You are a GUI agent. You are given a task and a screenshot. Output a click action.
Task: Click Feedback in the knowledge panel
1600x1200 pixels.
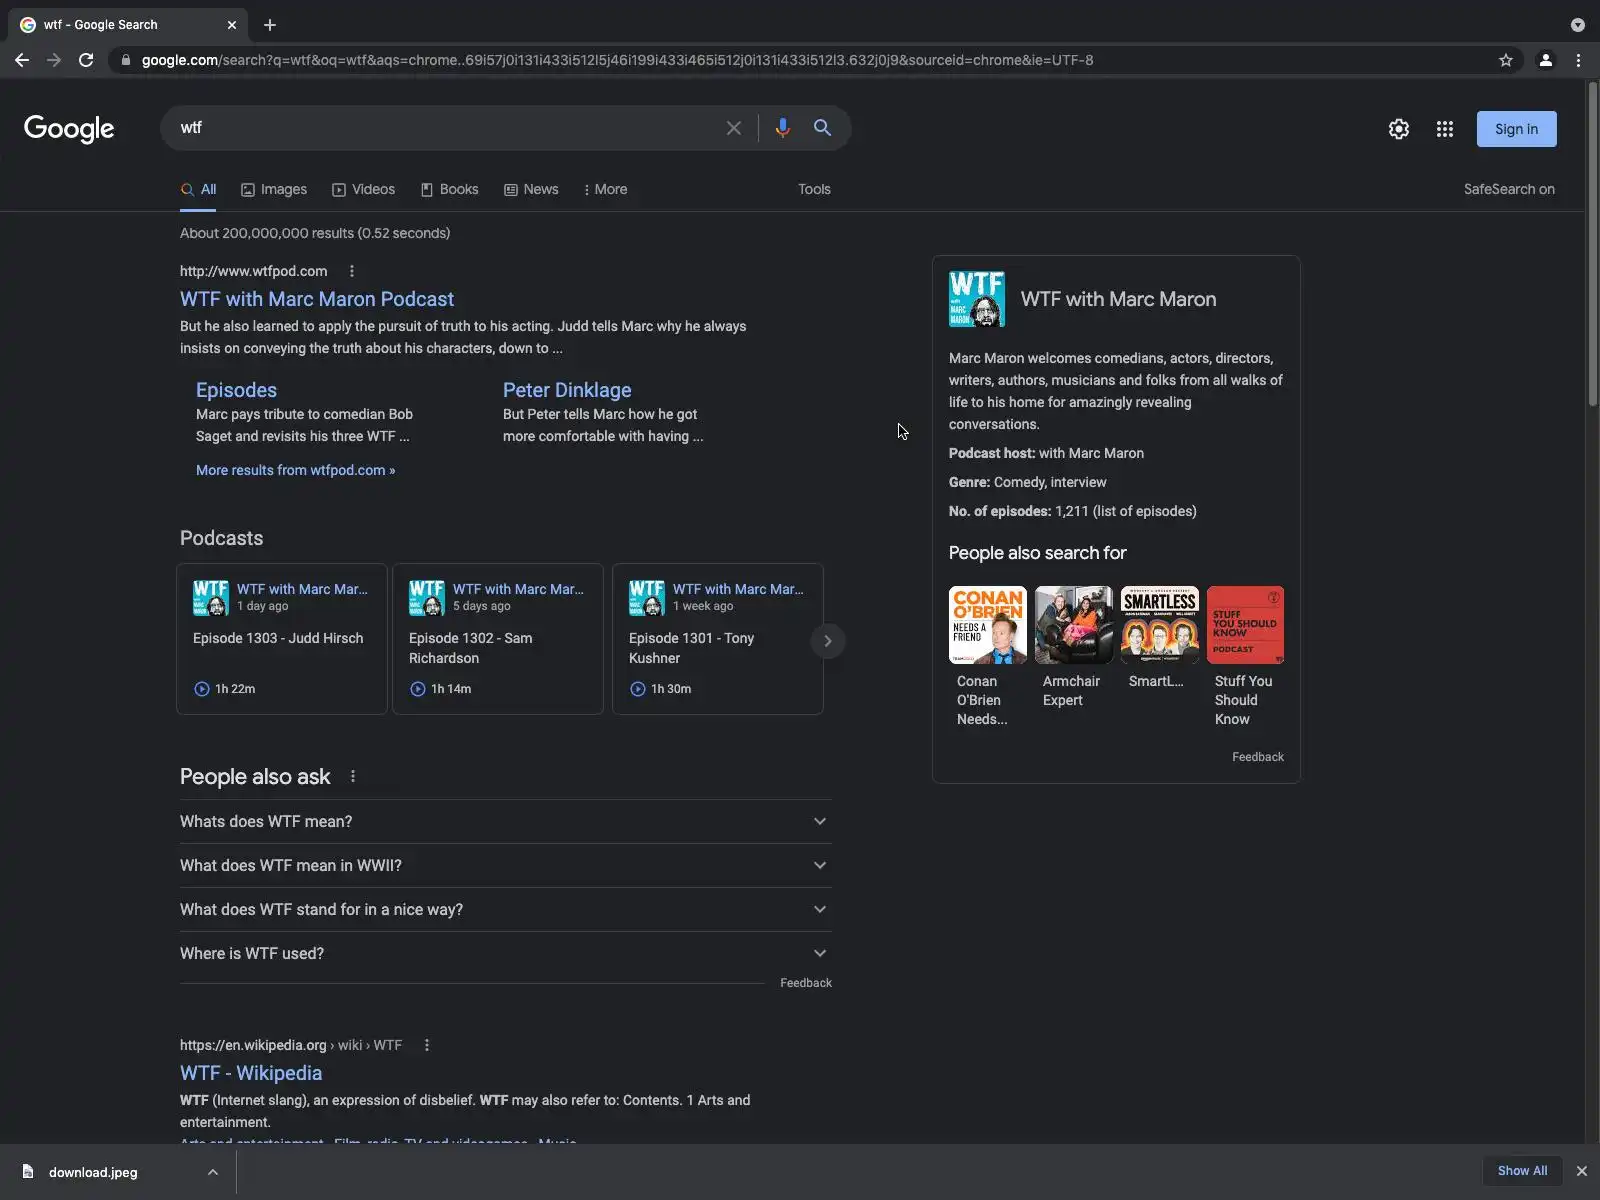pos(1258,757)
